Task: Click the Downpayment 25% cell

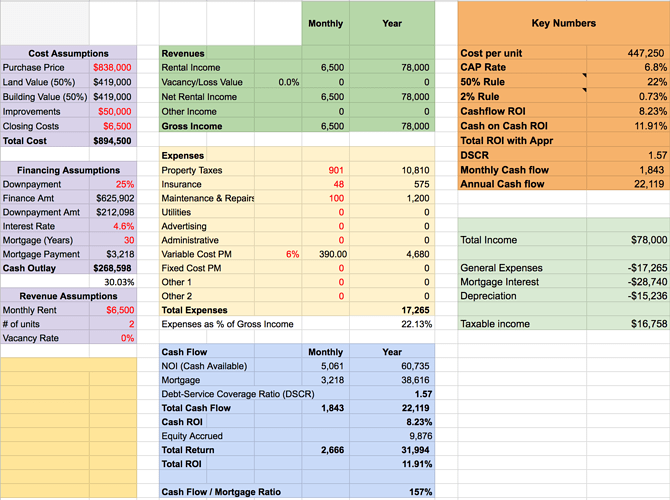Action: (x=112, y=185)
